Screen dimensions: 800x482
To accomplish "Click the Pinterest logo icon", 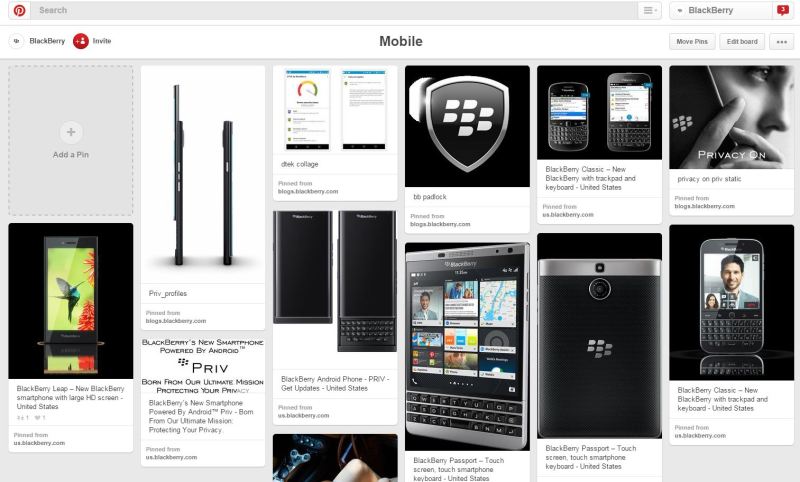I will [19, 10].
